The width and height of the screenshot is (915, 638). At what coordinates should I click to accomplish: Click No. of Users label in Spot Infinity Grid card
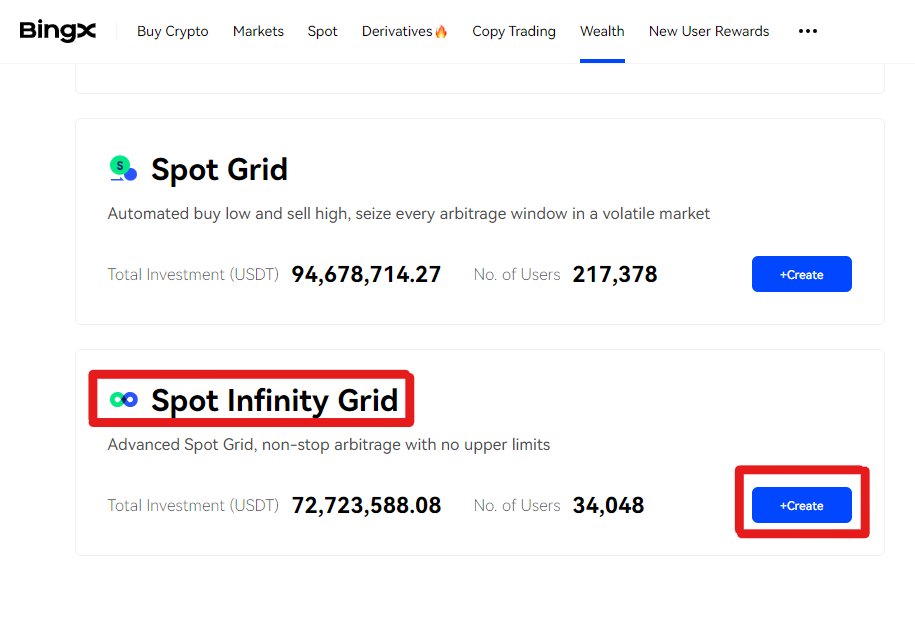tap(517, 505)
